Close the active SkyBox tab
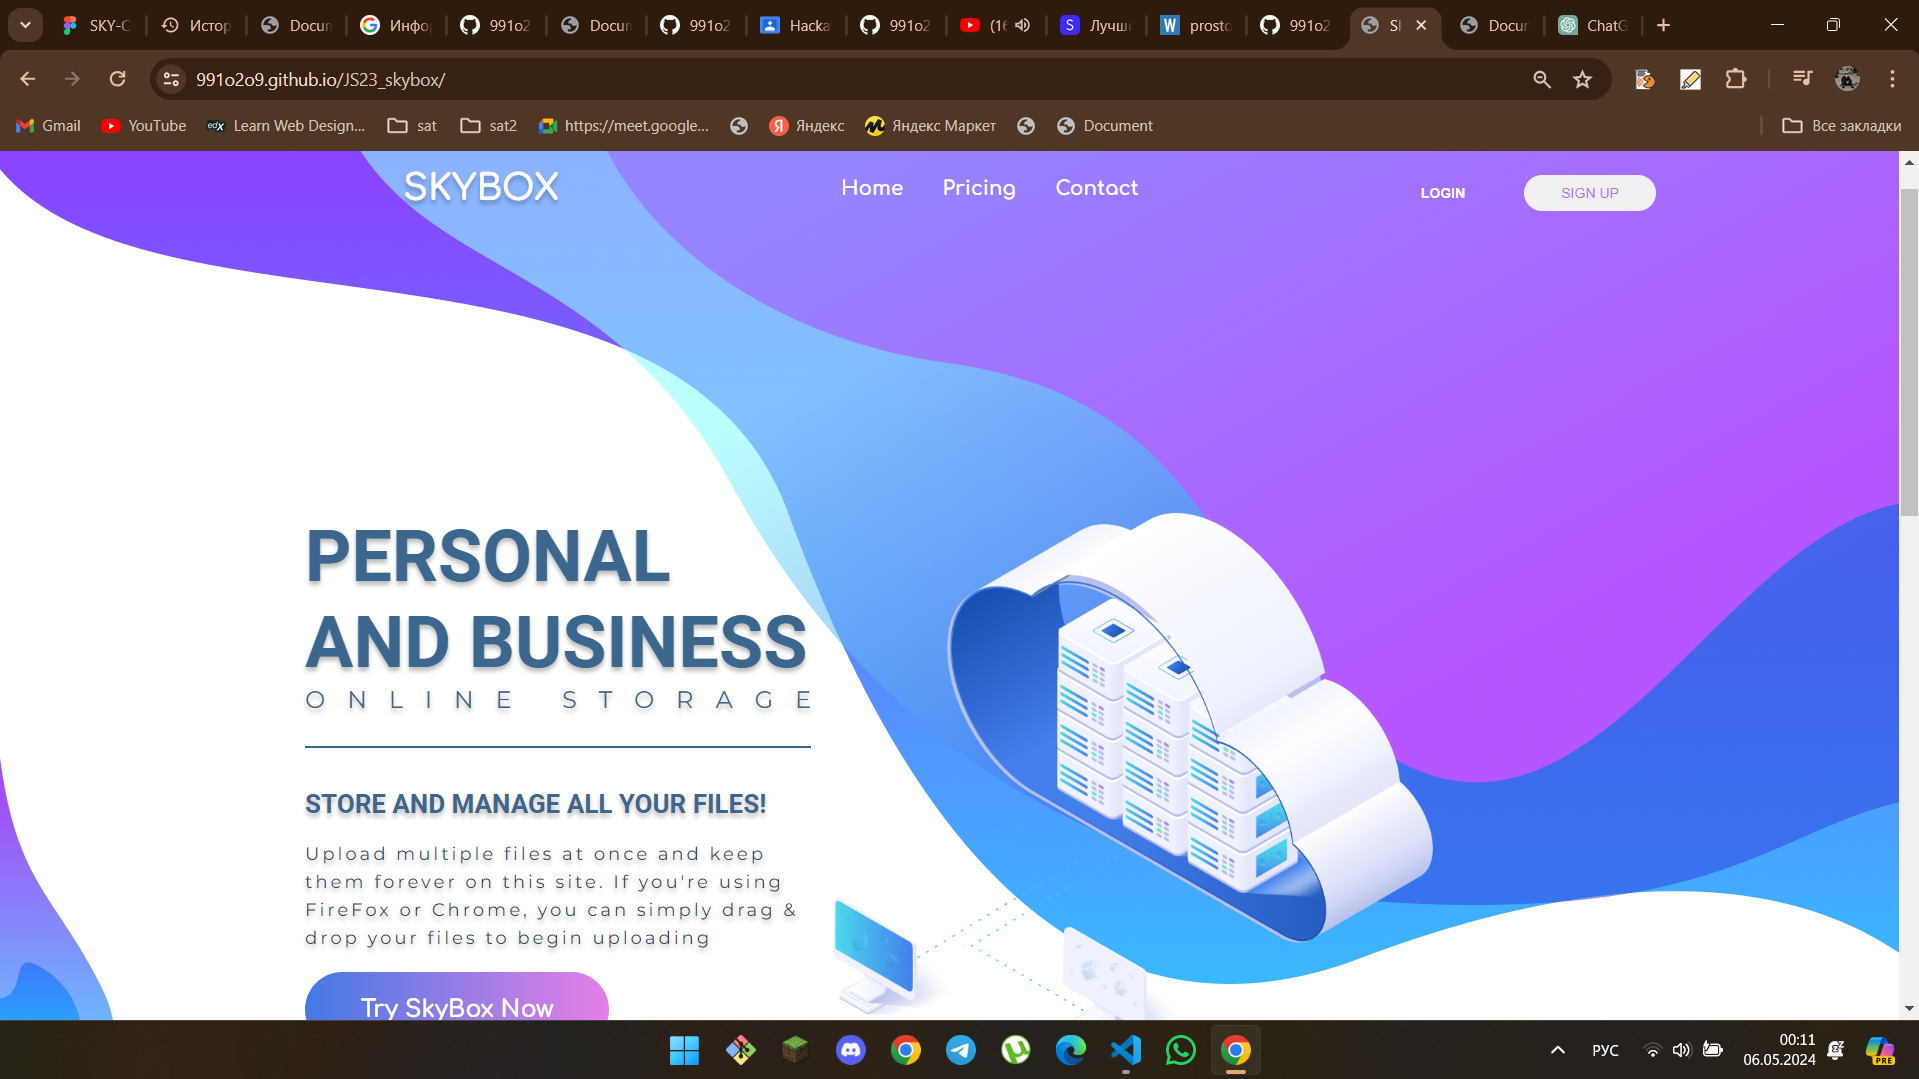Screen dimensions: 1919x1079 (x=1421, y=25)
